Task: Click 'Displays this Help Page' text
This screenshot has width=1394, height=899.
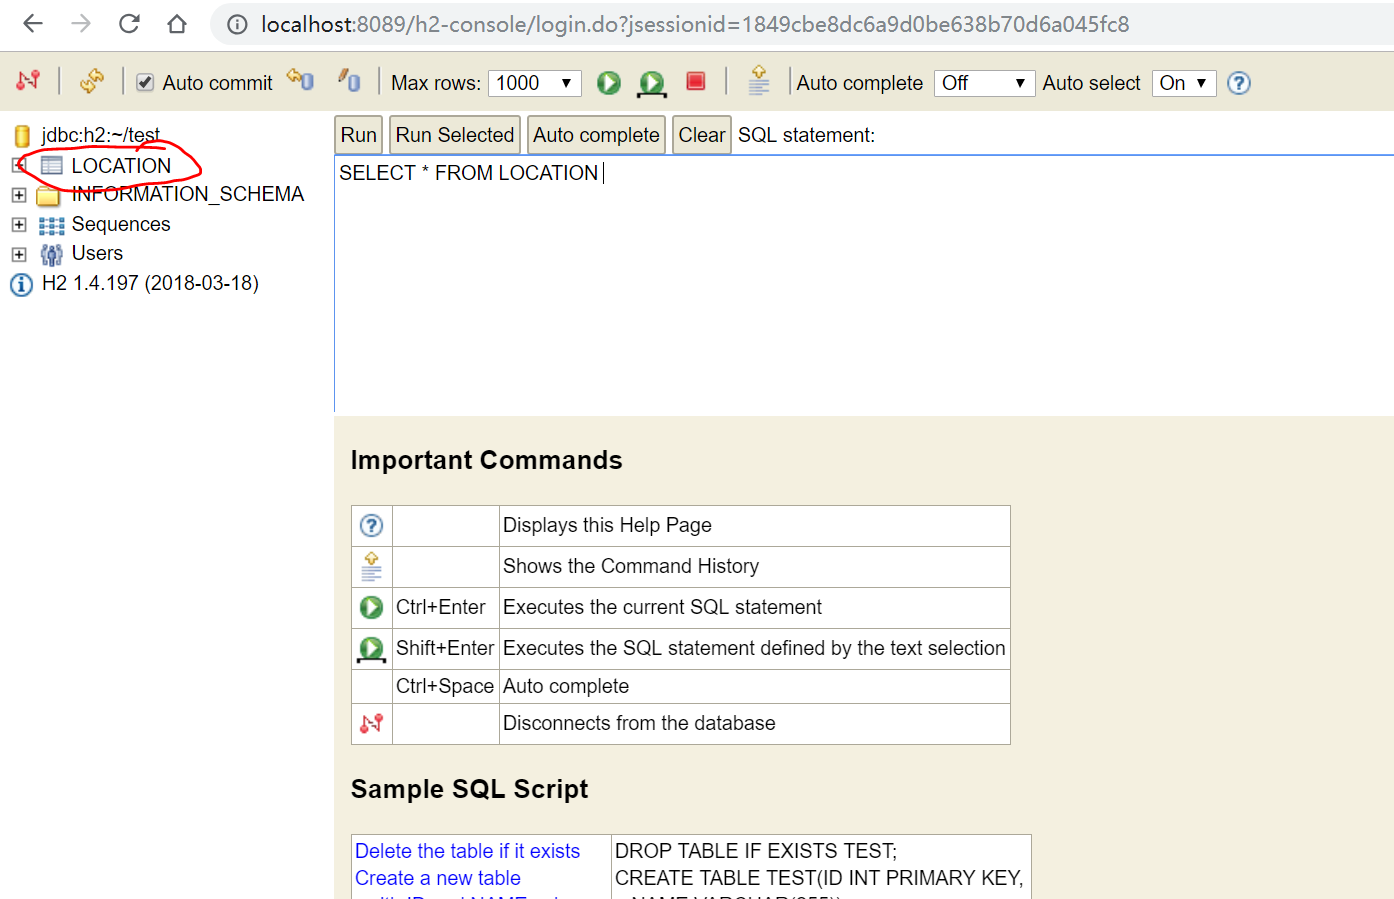Action: [x=607, y=525]
